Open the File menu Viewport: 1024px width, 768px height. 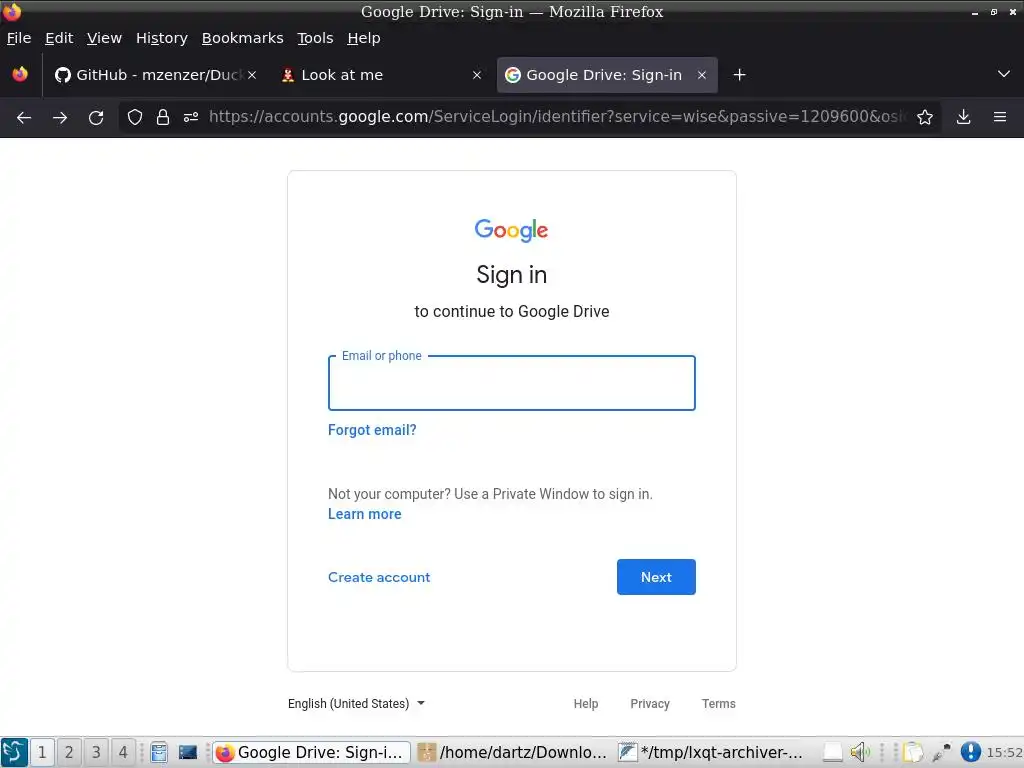19,38
